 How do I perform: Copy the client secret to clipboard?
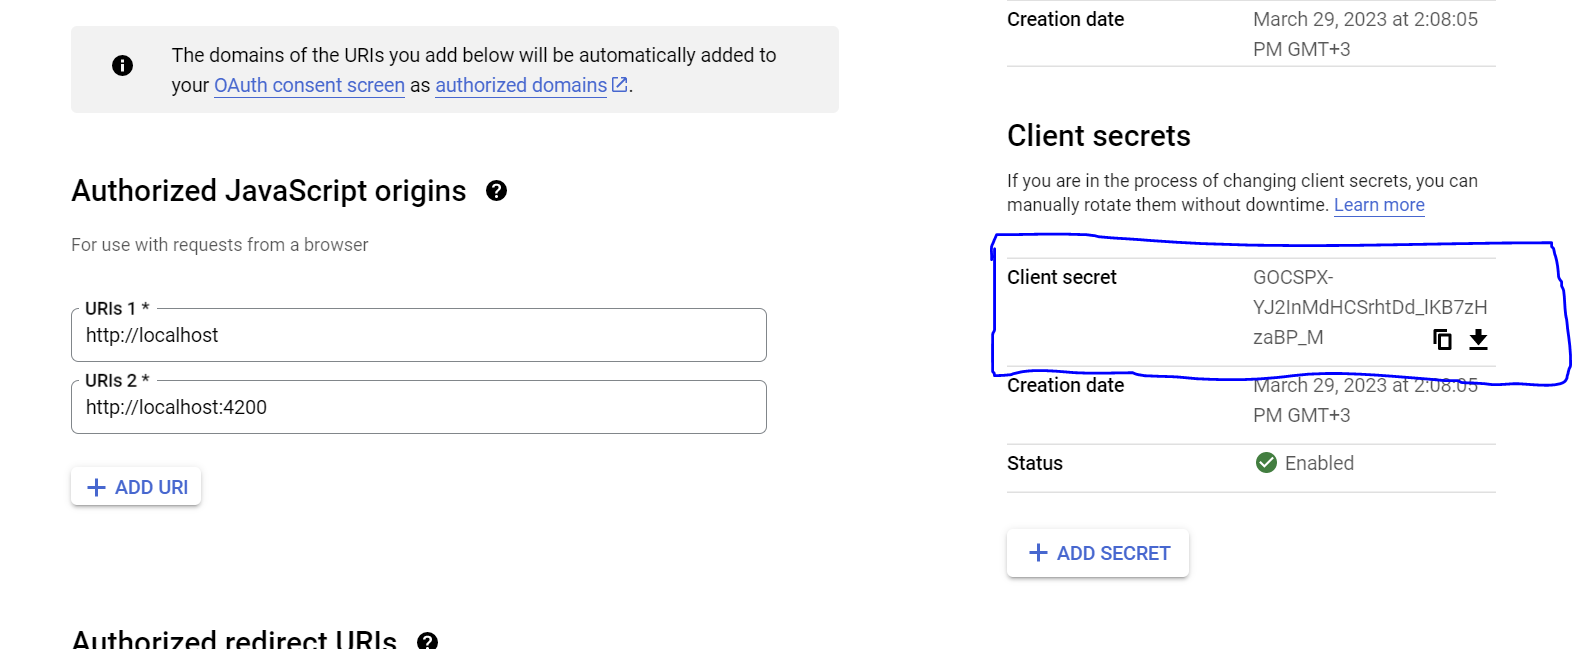coord(1442,340)
